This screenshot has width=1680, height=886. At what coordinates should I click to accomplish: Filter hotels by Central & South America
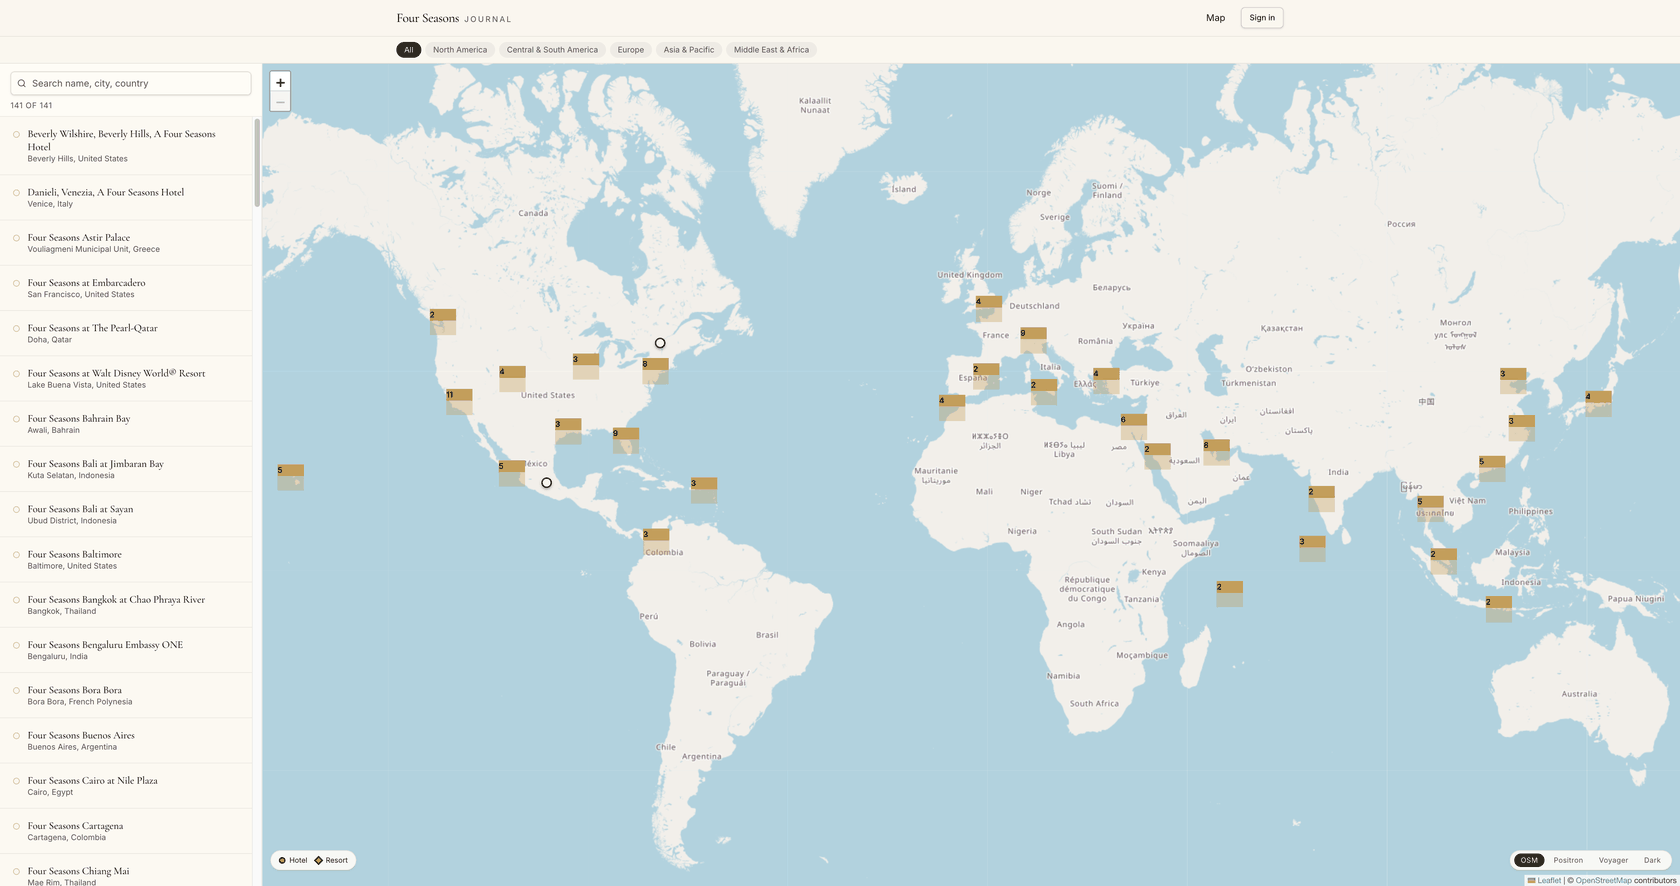pos(552,50)
